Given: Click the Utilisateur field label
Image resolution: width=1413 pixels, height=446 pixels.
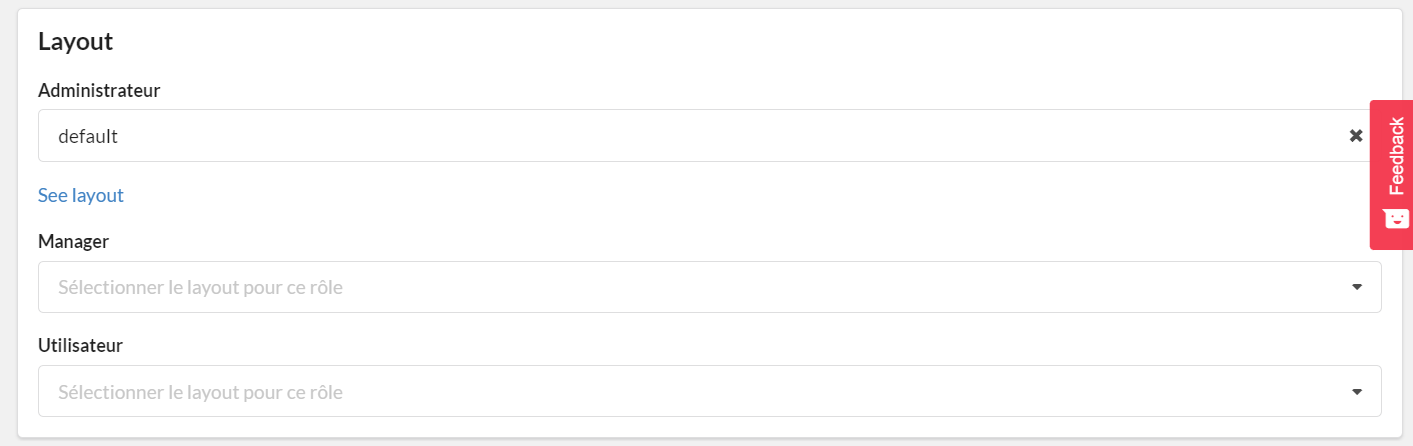Looking at the screenshot, I should coord(80,345).
